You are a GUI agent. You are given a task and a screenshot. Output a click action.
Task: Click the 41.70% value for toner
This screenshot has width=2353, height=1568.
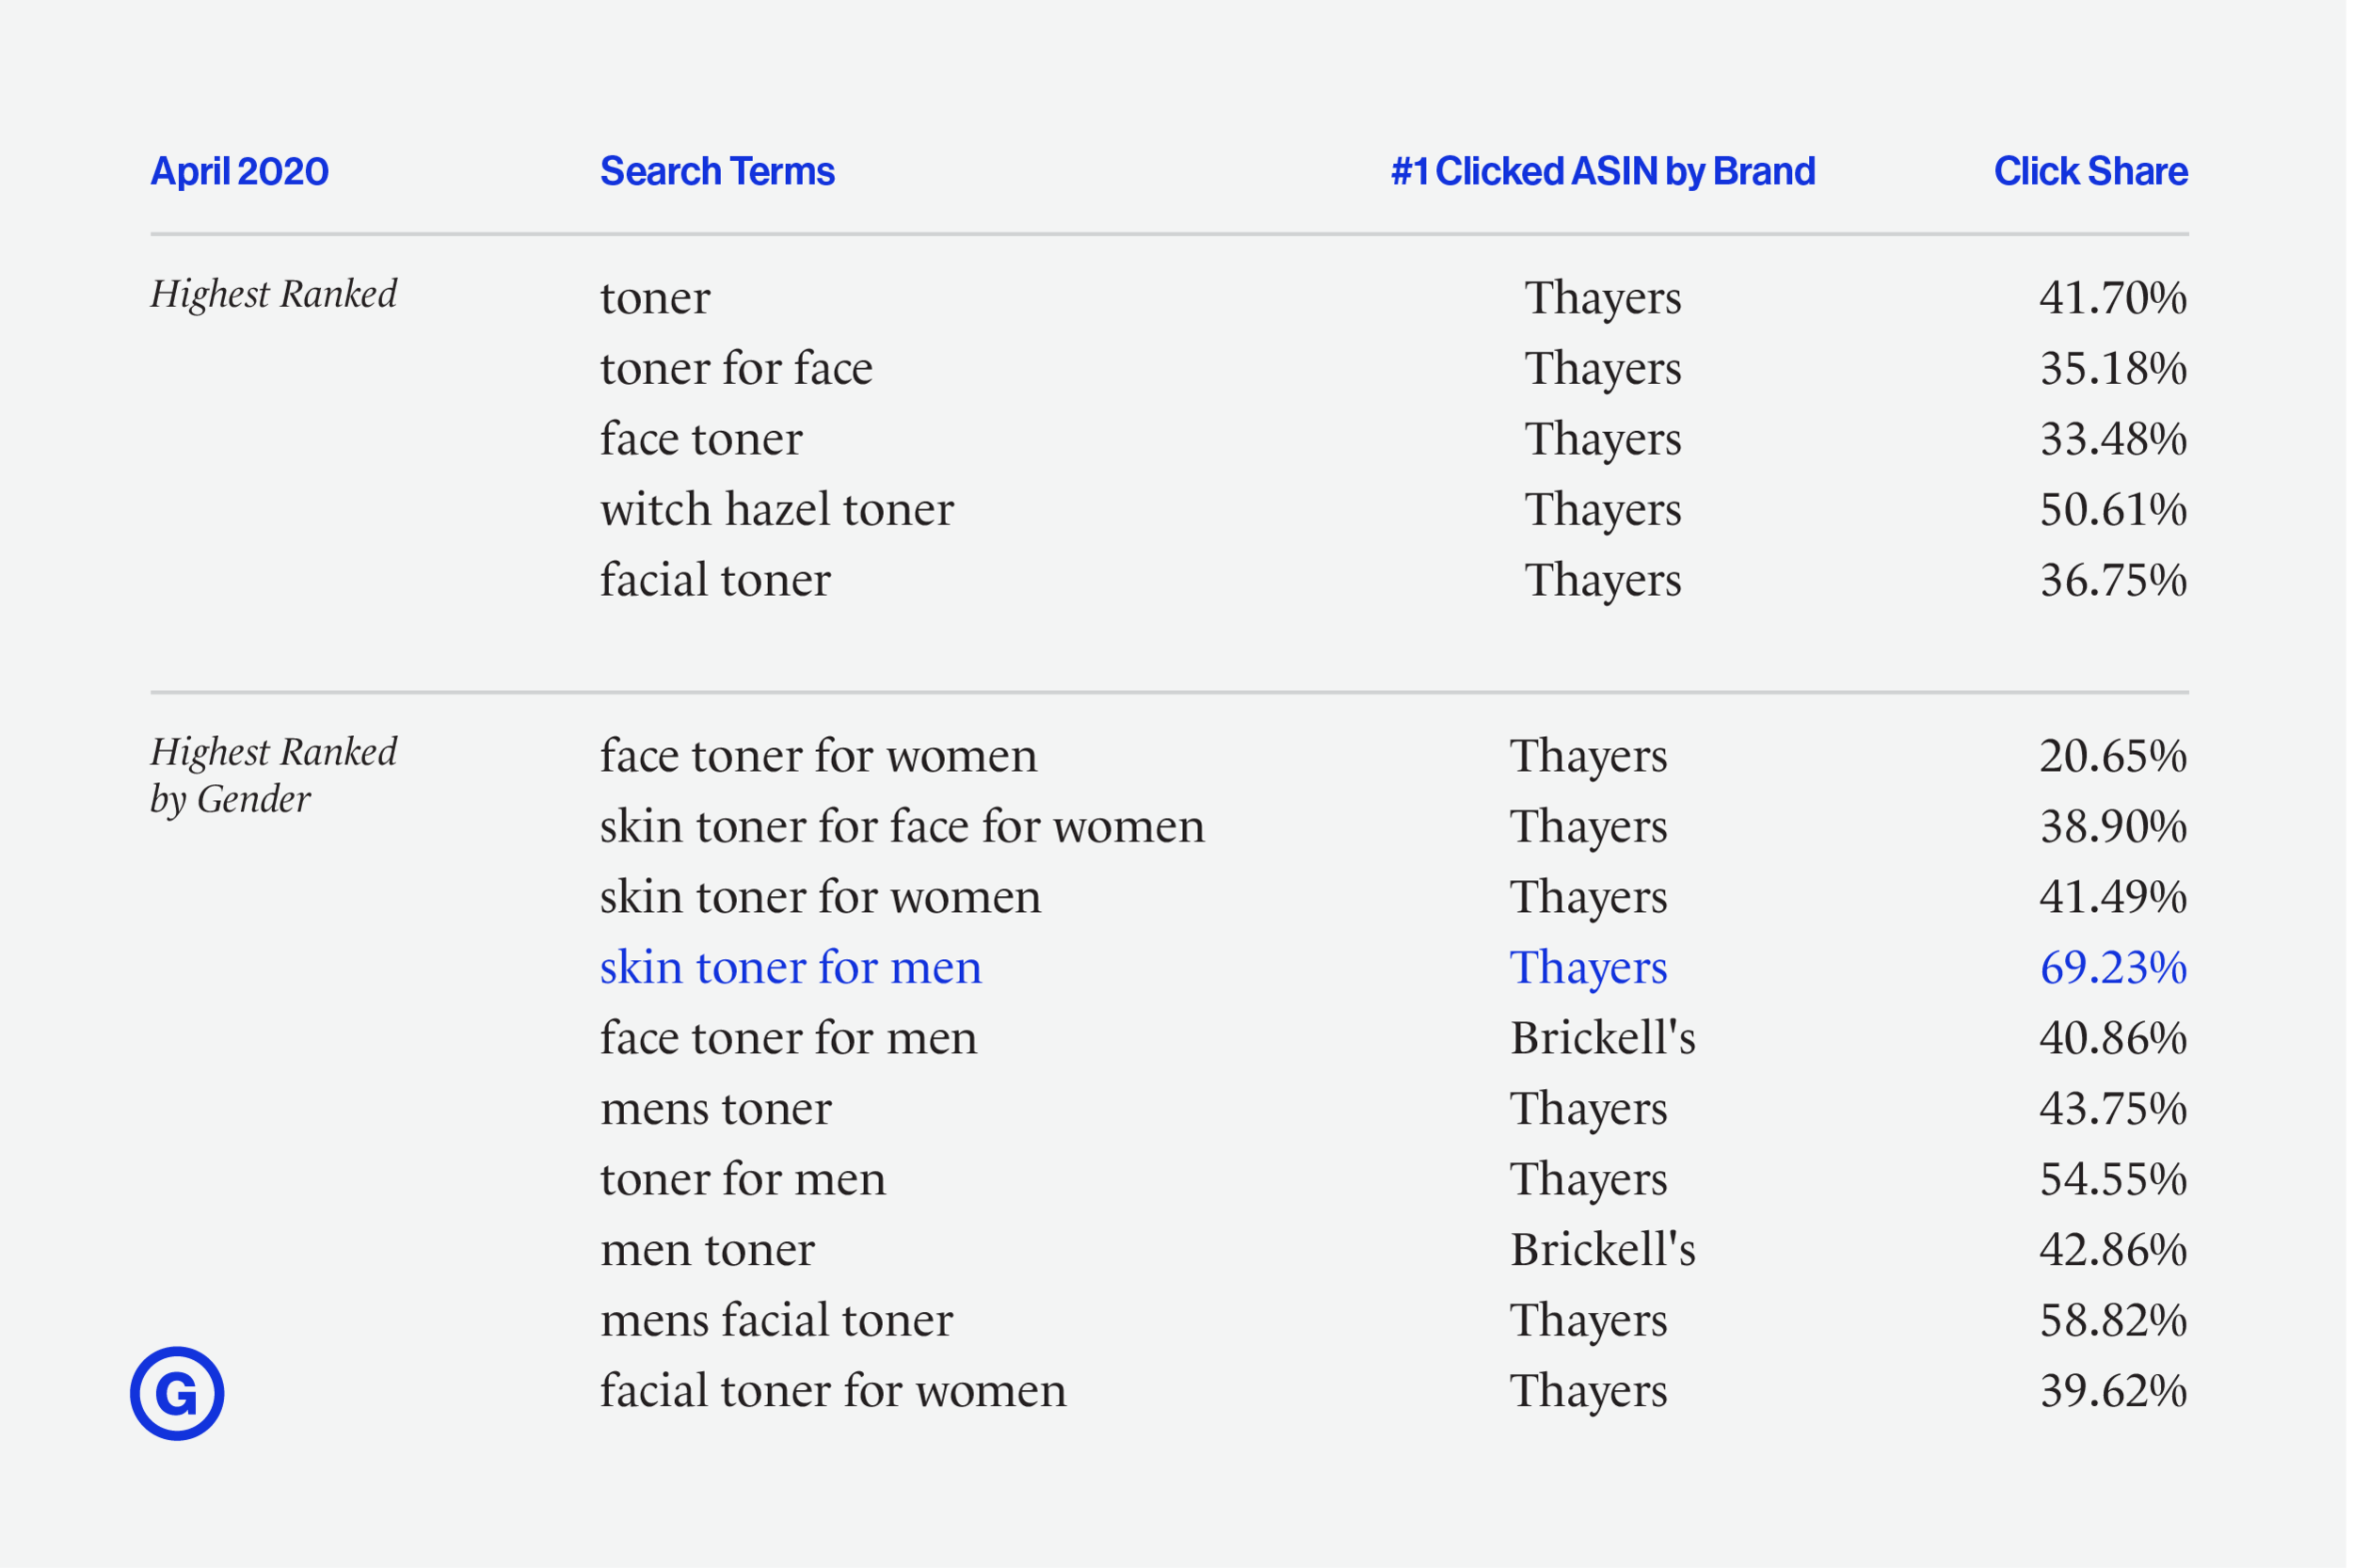(x=2113, y=297)
